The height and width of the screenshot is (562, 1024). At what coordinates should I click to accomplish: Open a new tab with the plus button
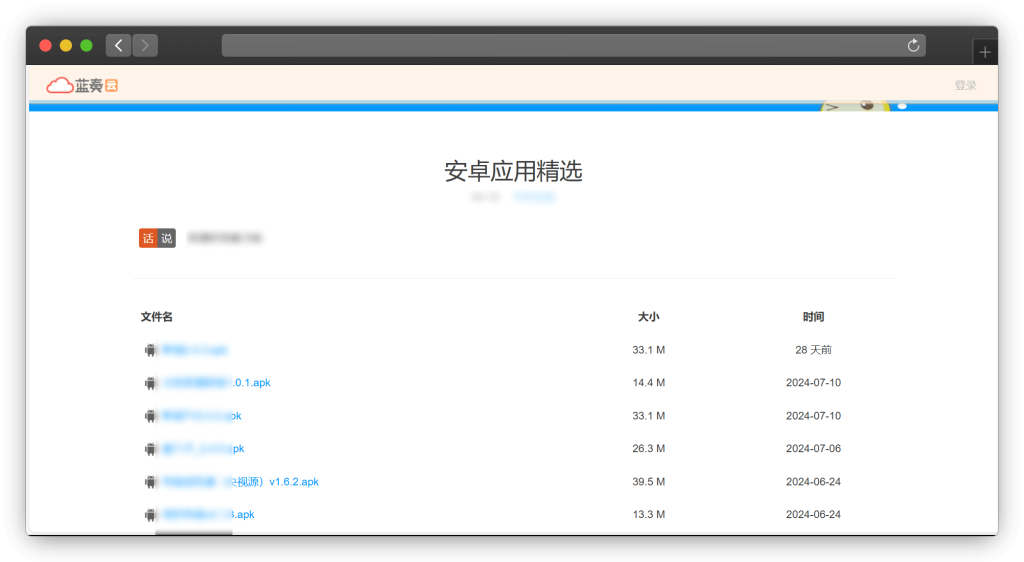click(985, 52)
